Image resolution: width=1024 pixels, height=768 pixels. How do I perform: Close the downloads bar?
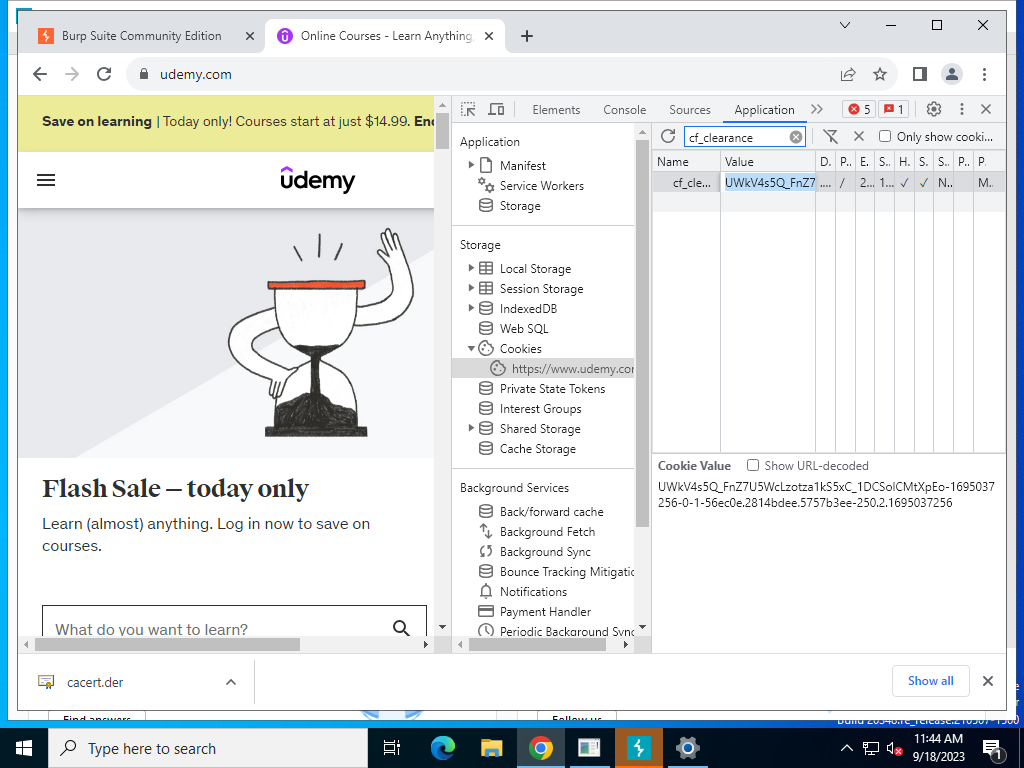click(x=987, y=681)
